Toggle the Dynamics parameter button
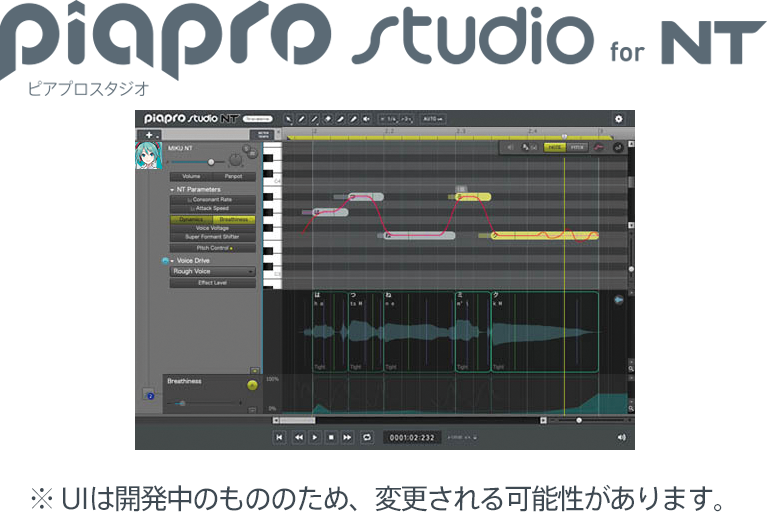The width and height of the screenshot is (768, 512). (191, 219)
